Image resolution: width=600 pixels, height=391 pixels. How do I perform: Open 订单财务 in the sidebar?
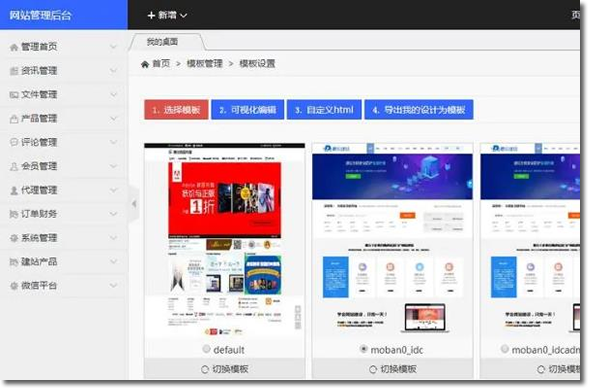pyautogui.click(x=39, y=214)
